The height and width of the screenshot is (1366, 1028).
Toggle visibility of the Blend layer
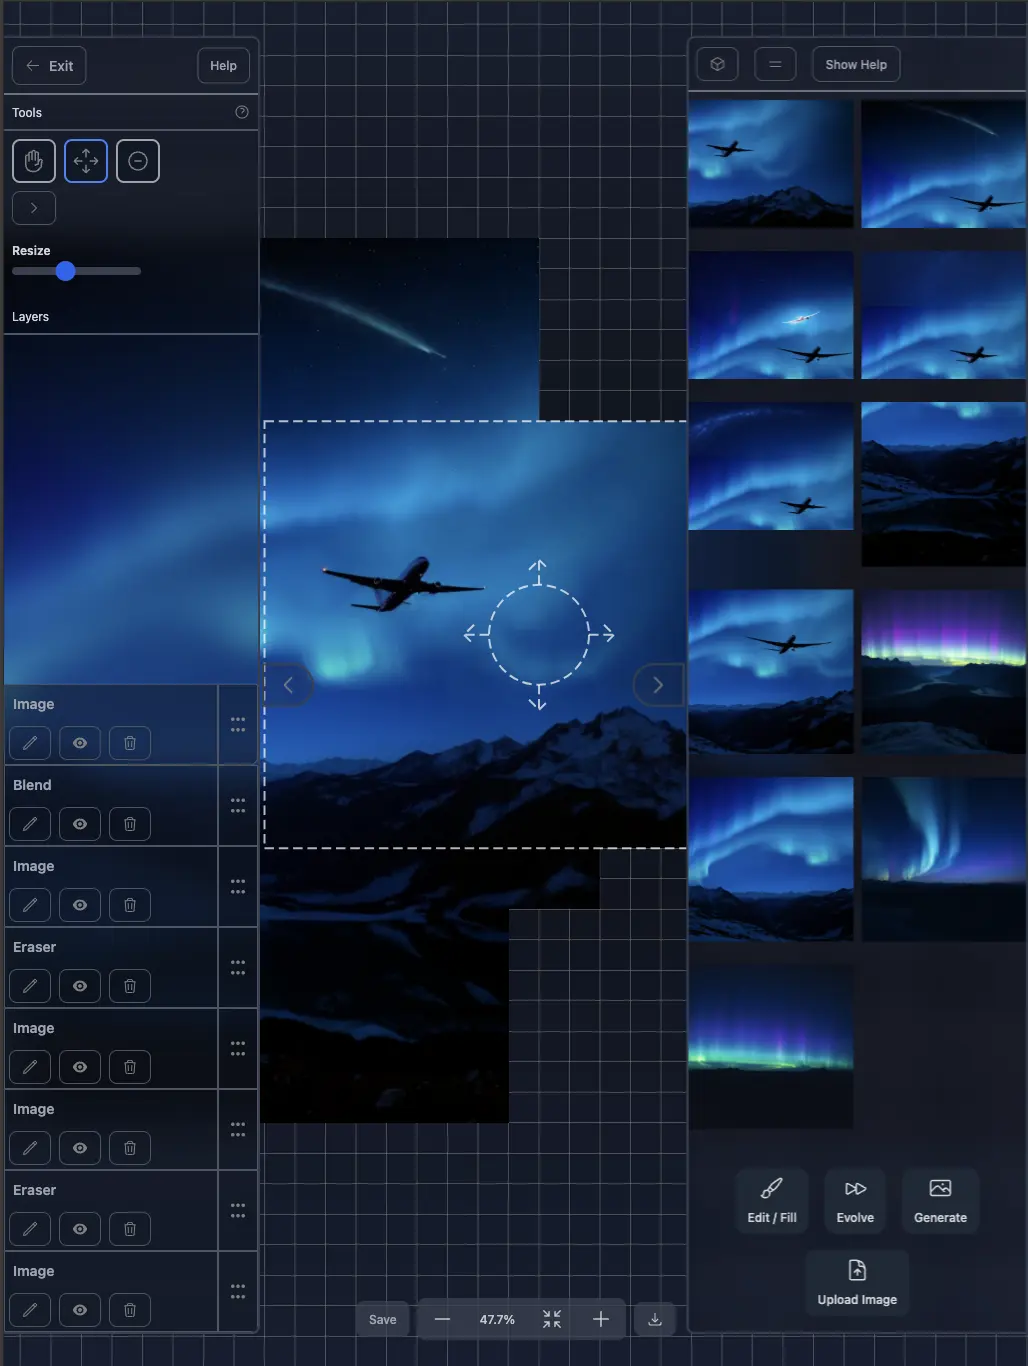[x=80, y=824]
